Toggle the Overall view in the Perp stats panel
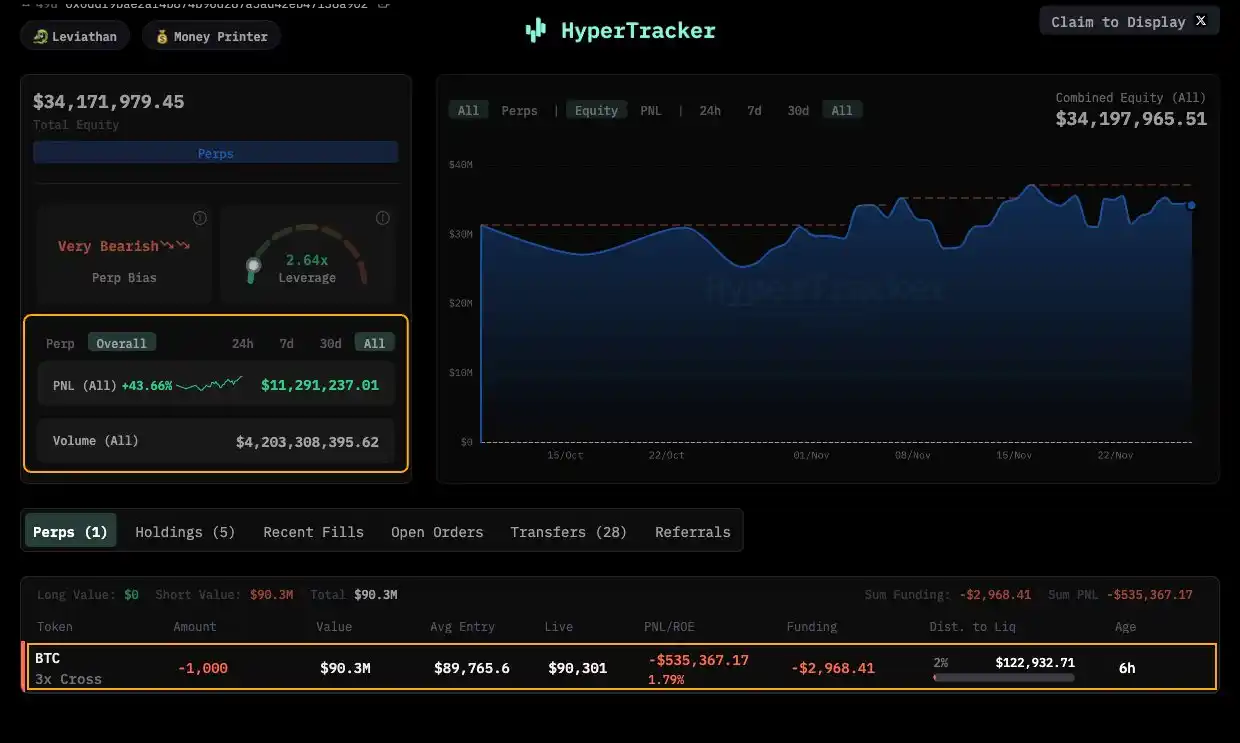 point(121,342)
